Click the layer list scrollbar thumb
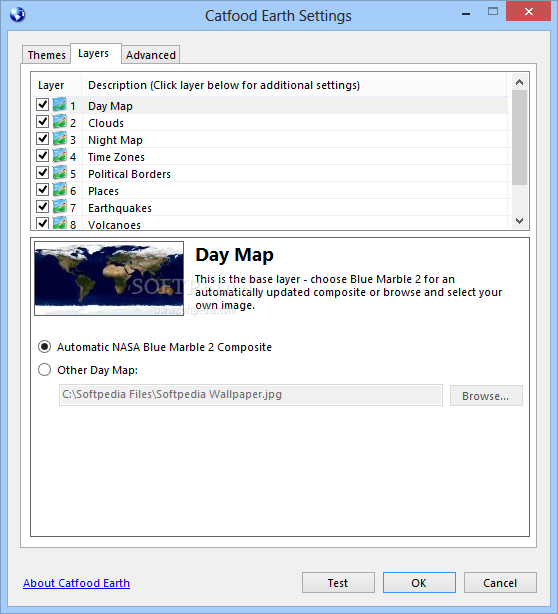The image size is (558, 614). pyautogui.click(x=520, y=137)
